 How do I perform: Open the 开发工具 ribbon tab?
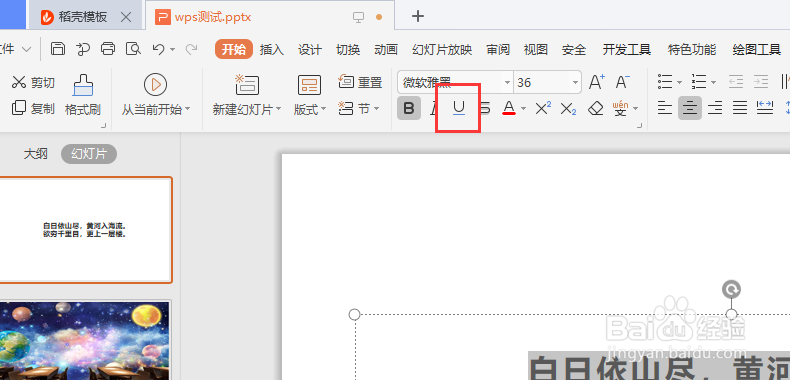click(x=627, y=49)
